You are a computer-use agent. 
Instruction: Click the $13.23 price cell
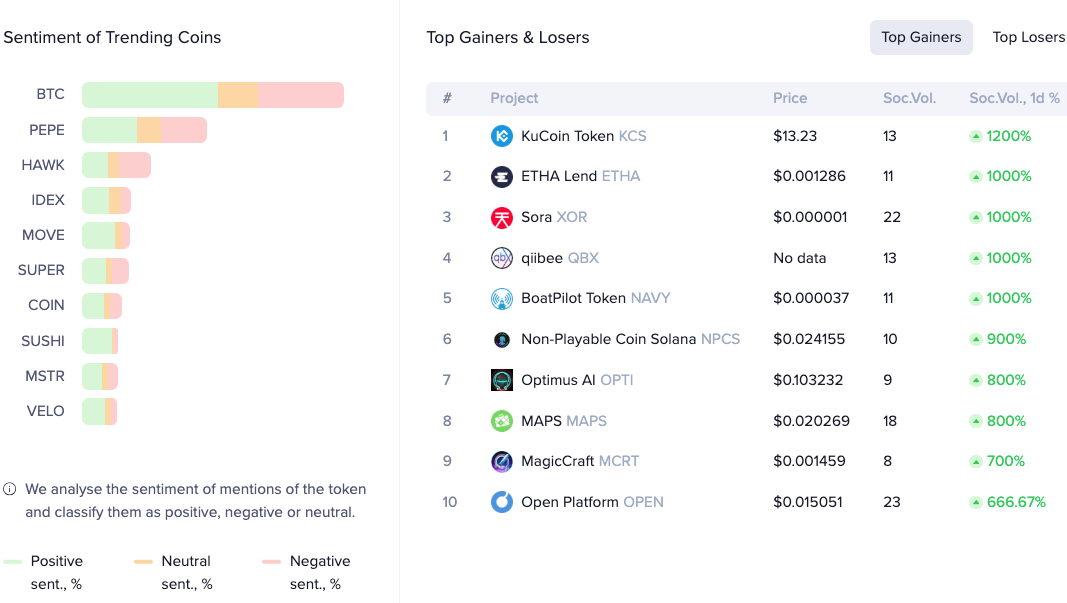click(x=795, y=136)
